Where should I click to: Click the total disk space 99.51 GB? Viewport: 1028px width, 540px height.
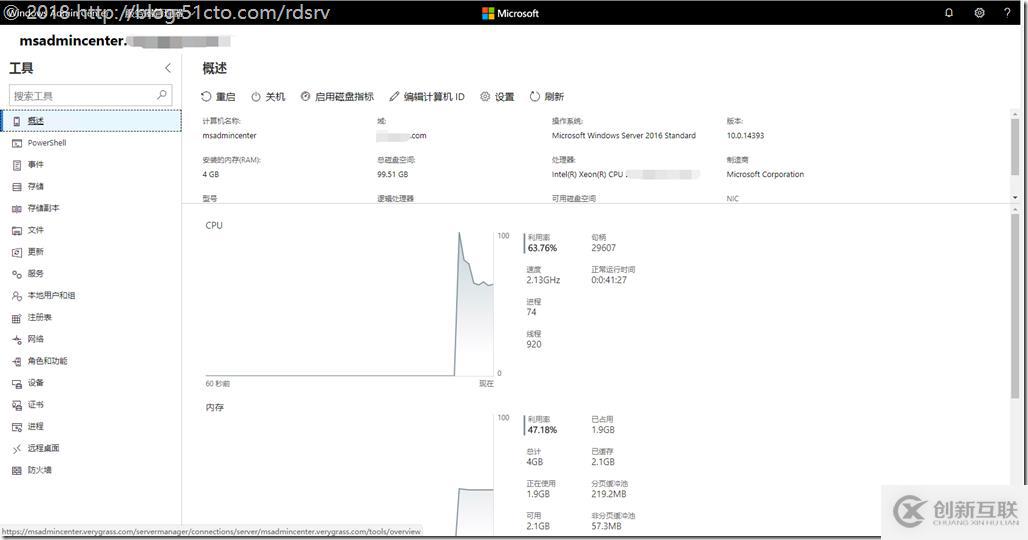pos(393,174)
